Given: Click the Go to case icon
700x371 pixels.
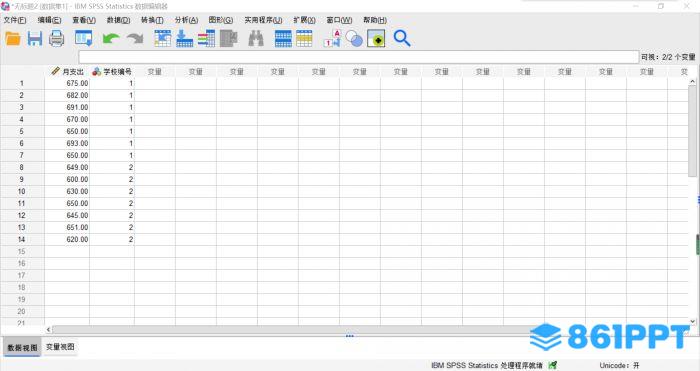Looking at the screenshot, I should (x=162, y=39).
